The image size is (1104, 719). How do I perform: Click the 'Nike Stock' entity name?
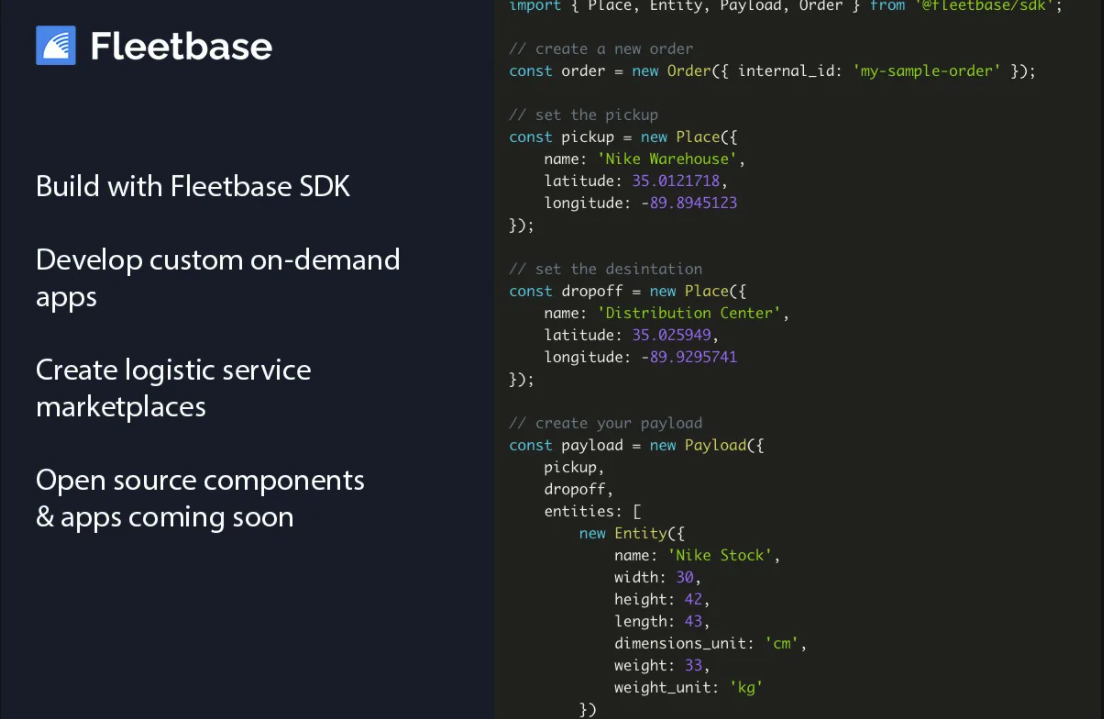(x=721, y=555)
